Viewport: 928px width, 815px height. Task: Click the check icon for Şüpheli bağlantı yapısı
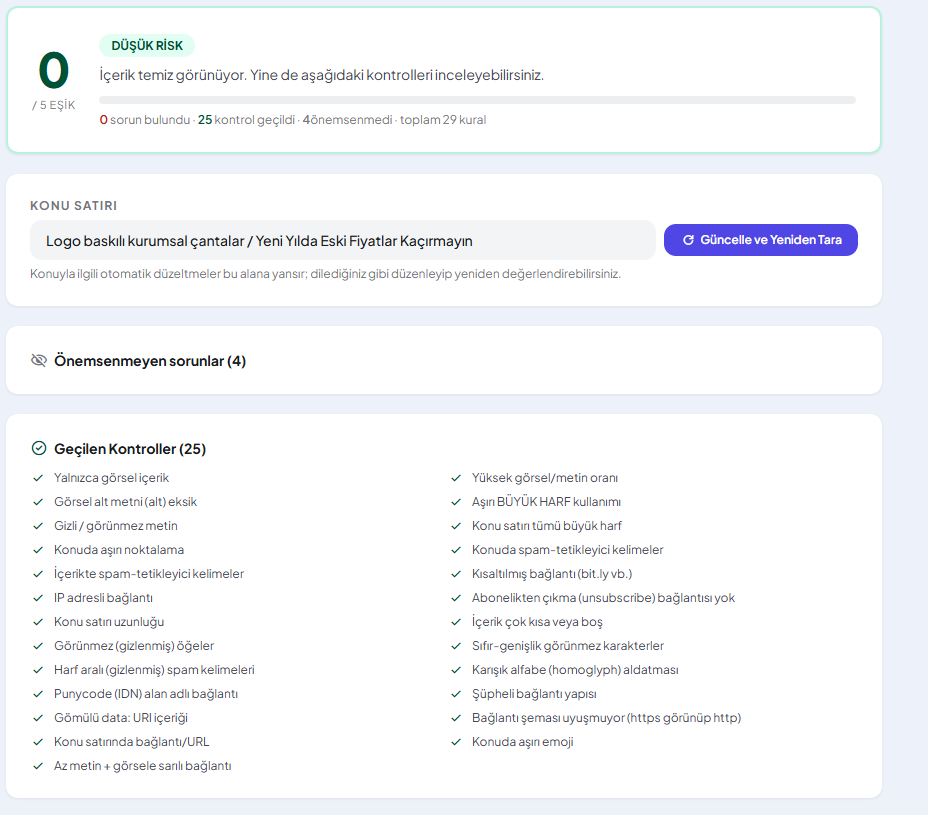tap(456, 694)
